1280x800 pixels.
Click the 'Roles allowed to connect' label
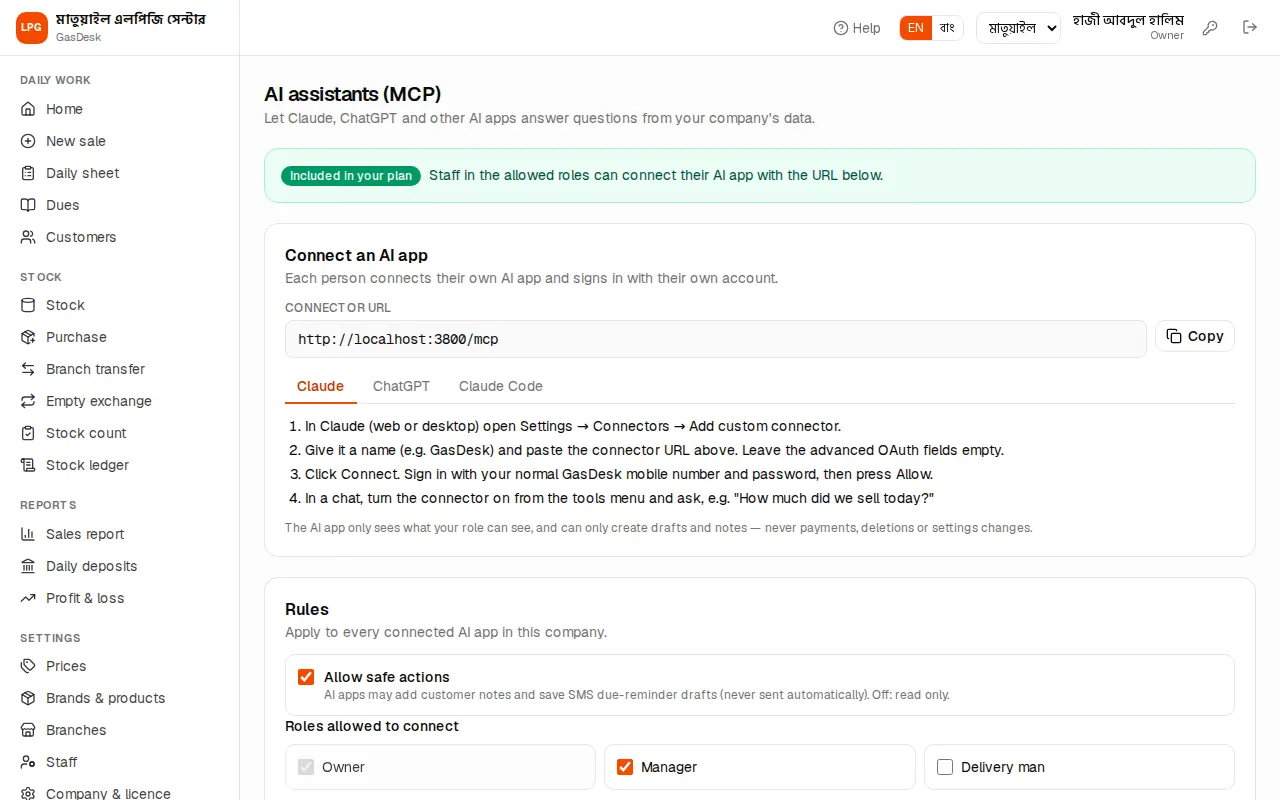point(372,726)
